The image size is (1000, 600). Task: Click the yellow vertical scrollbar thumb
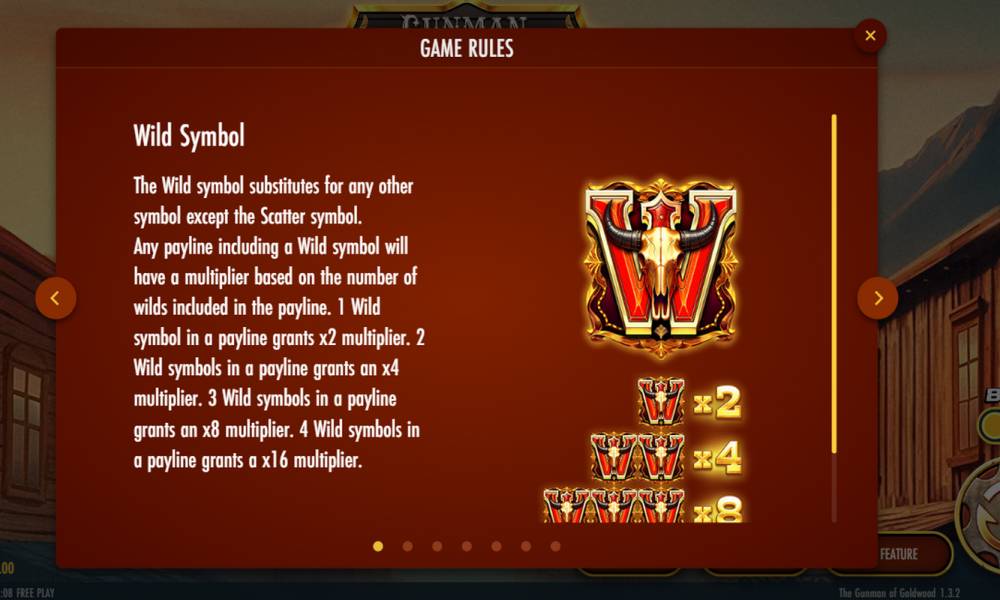point(834,284)
